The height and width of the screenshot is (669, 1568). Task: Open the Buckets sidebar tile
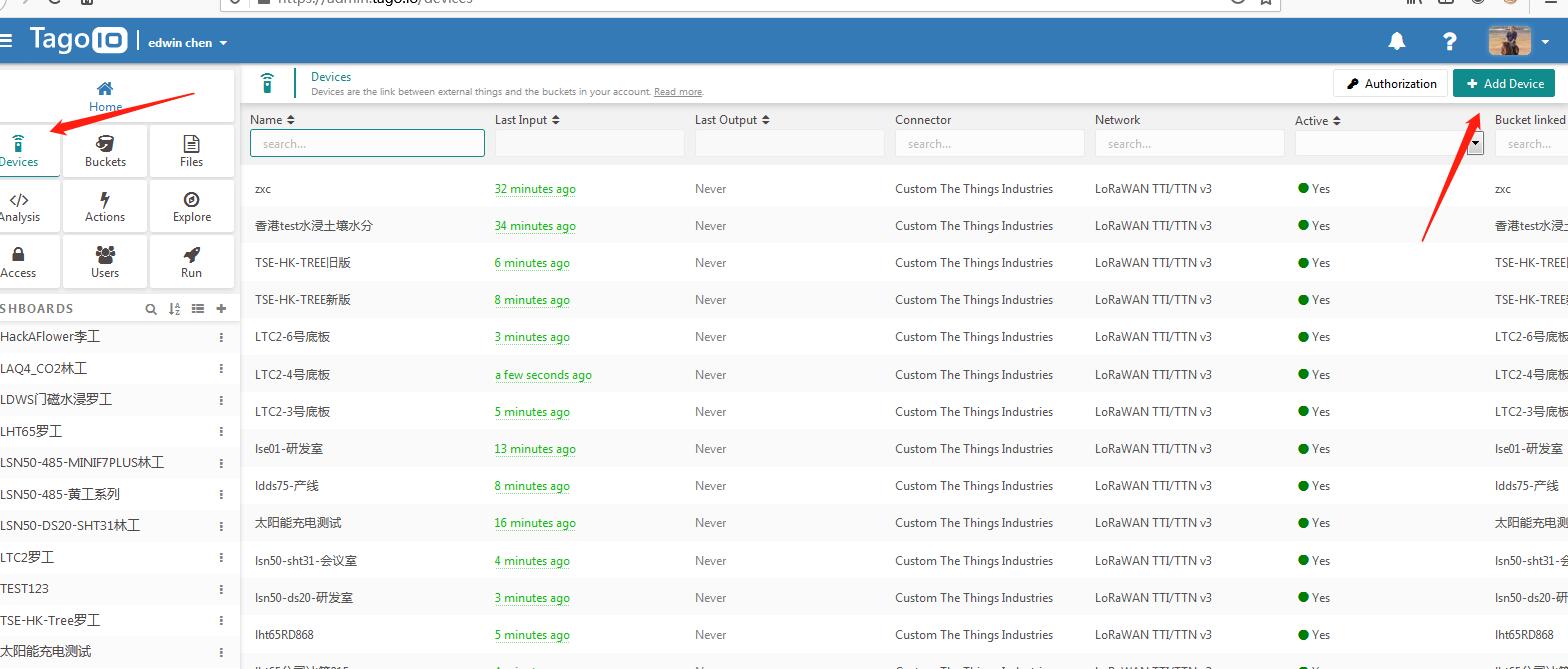click(105, 151)
